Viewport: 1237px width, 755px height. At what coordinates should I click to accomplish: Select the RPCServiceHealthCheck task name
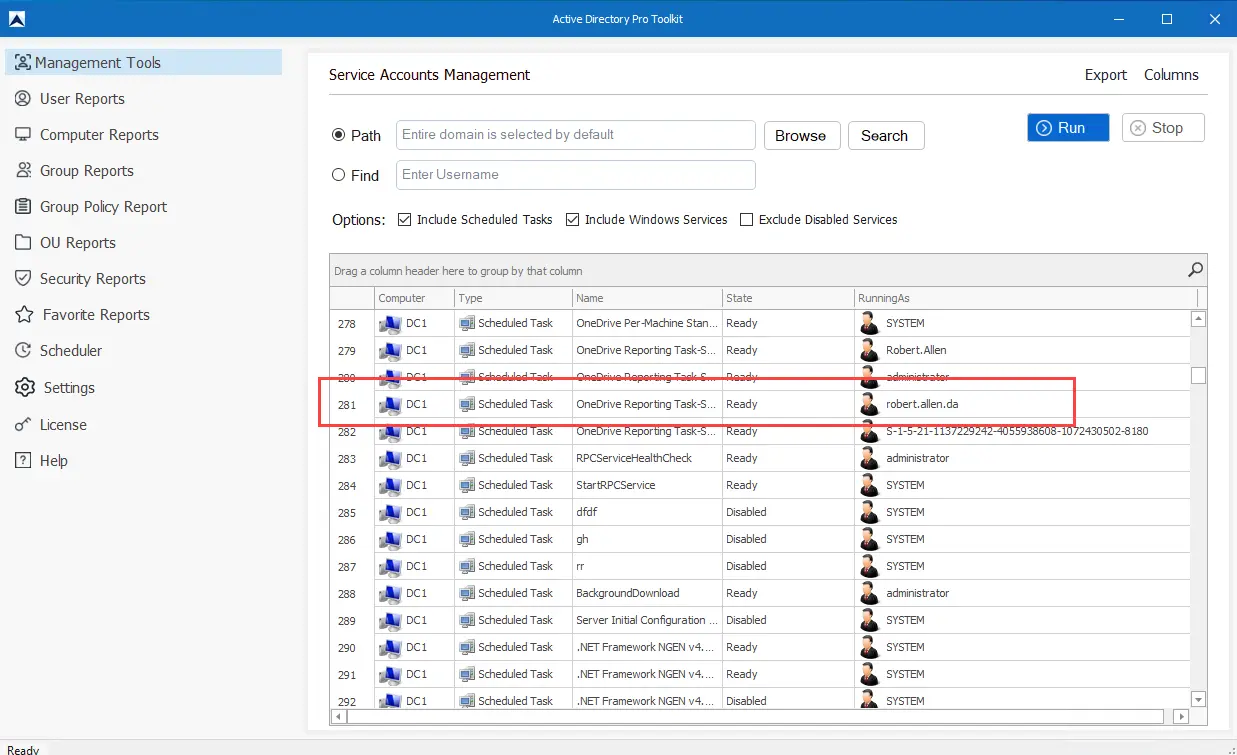click(x=634, y=458)
